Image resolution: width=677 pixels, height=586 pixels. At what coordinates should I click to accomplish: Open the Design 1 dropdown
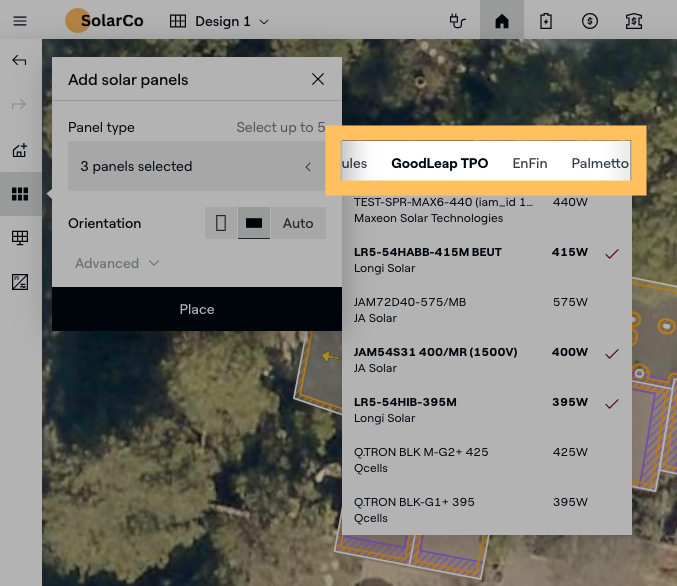click(x=220, y=21)
